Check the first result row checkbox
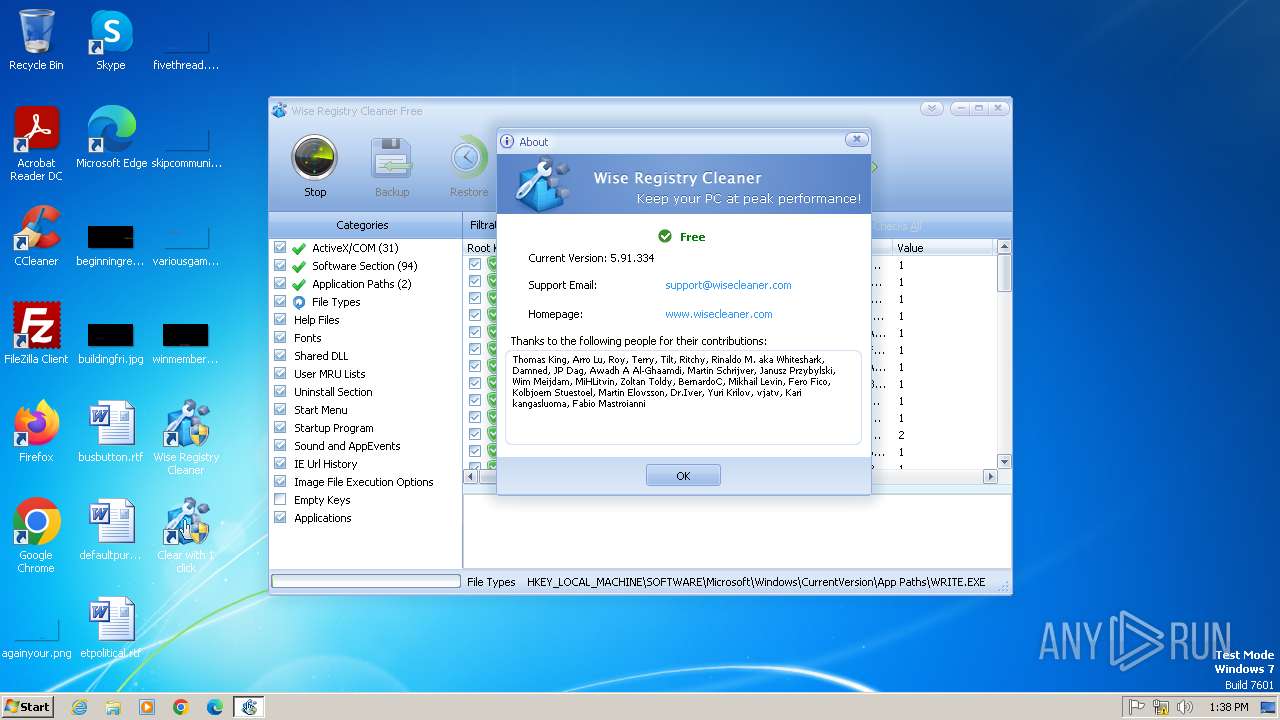The height and width of the screenshot is (720, 1280). click(x=475, y=265)
